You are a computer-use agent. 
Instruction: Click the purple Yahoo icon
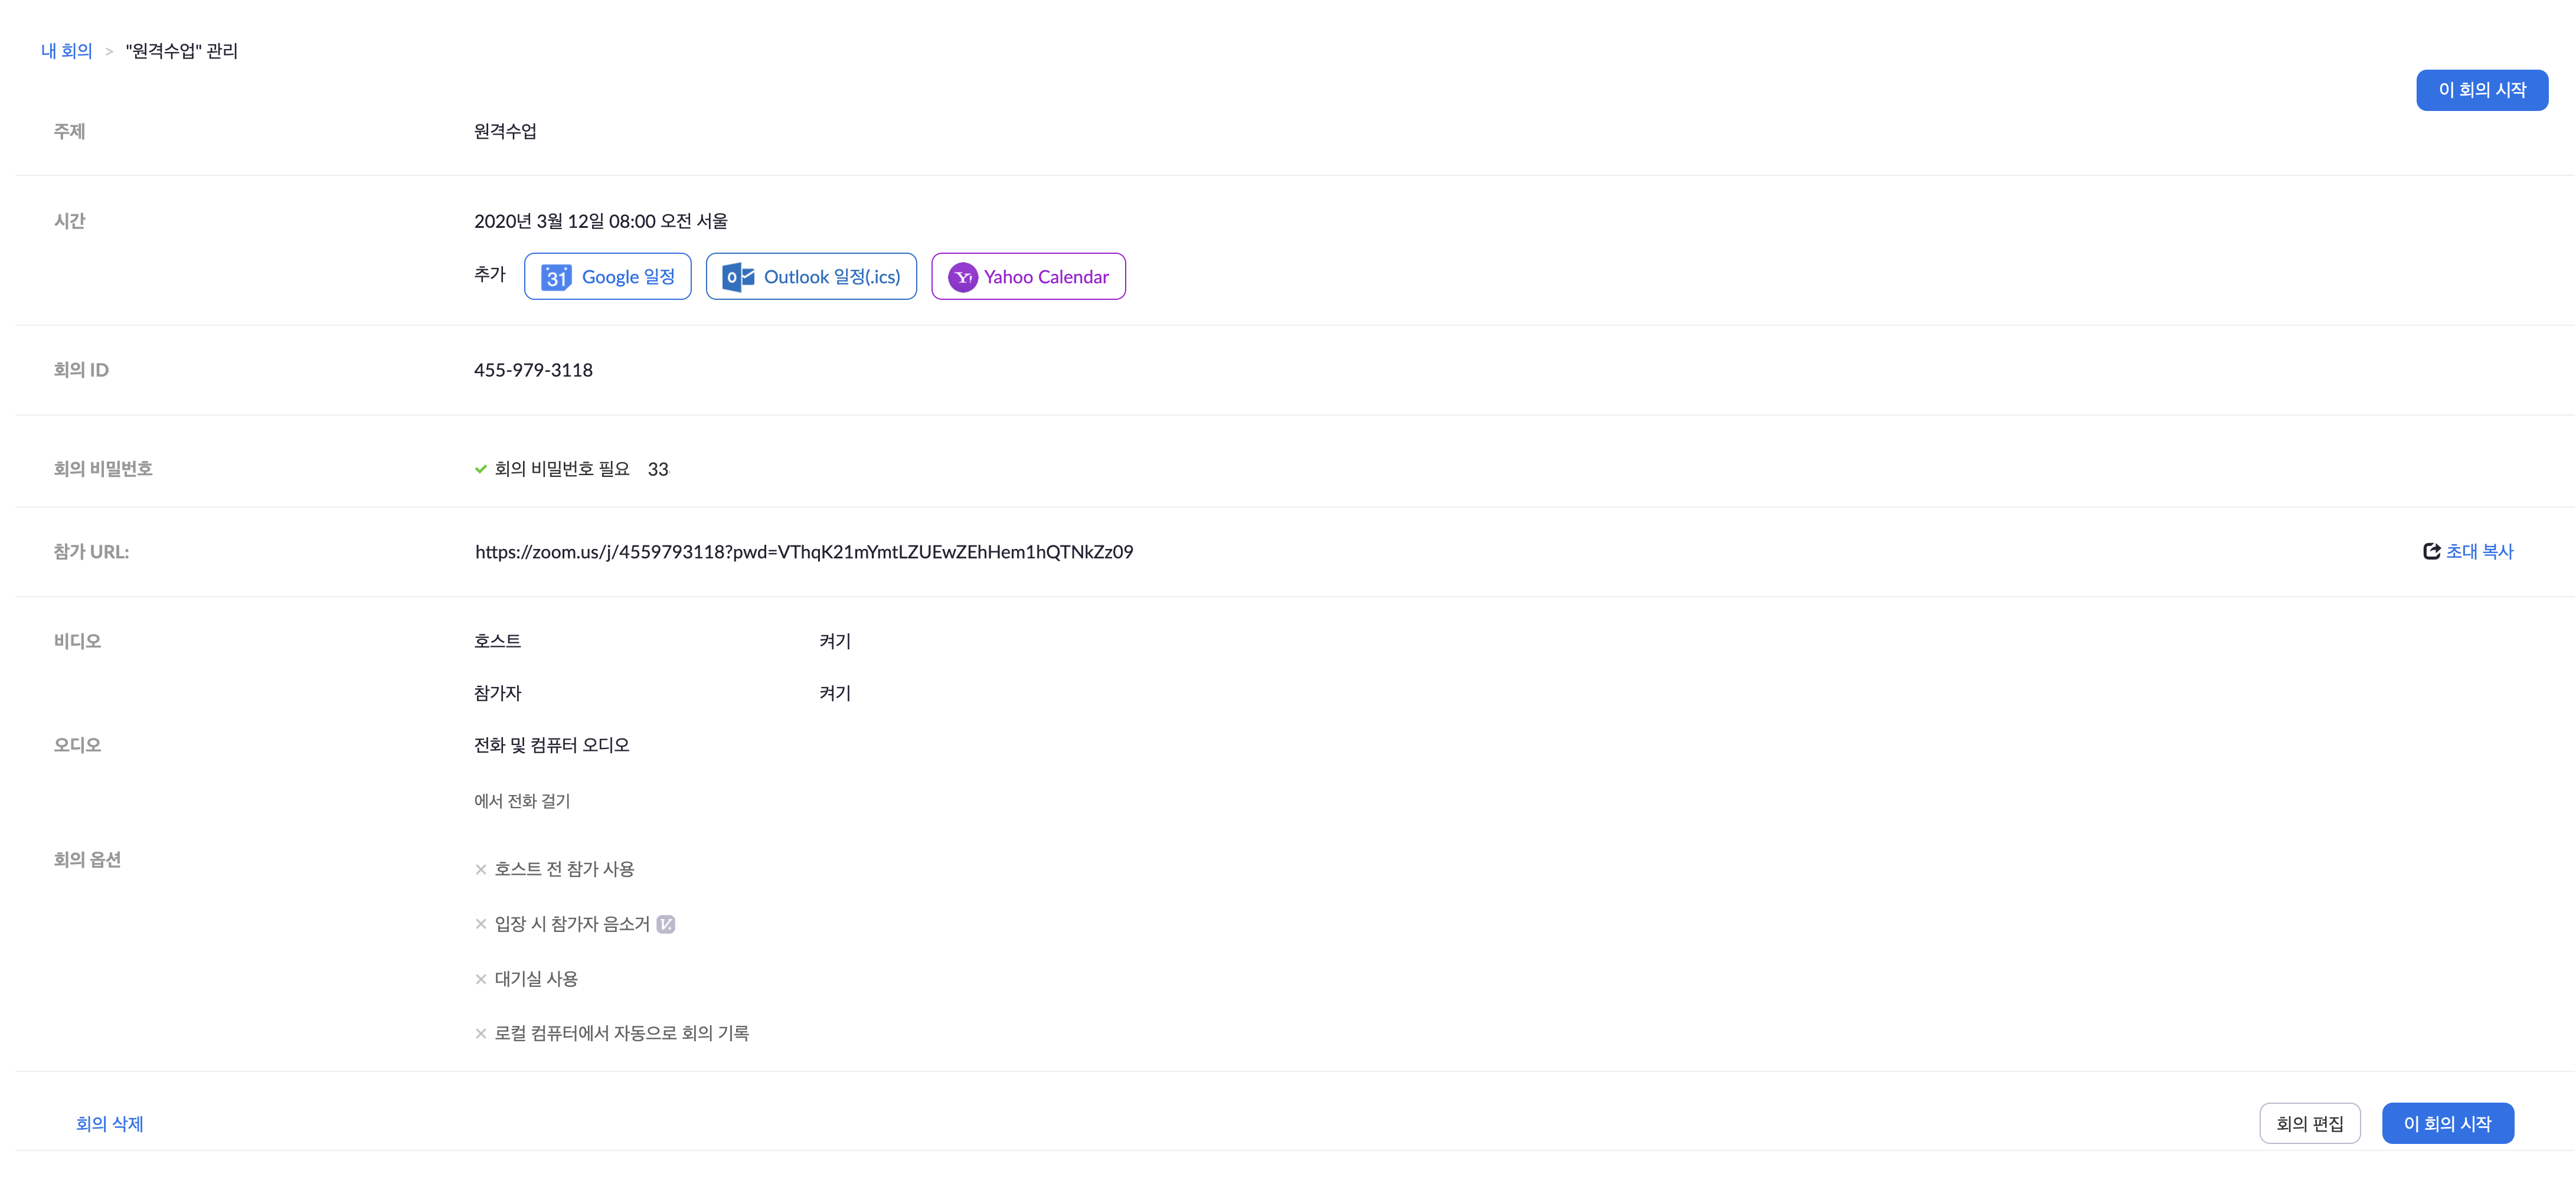(962, 277)
